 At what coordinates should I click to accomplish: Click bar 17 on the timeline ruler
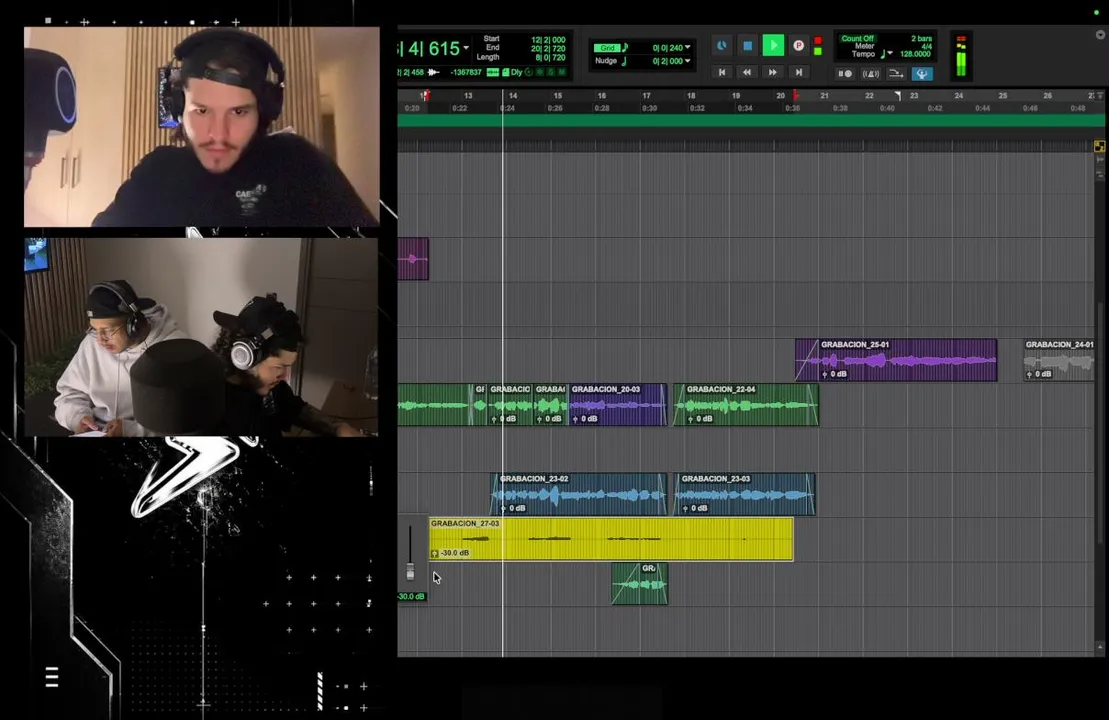tap(646, 95)
